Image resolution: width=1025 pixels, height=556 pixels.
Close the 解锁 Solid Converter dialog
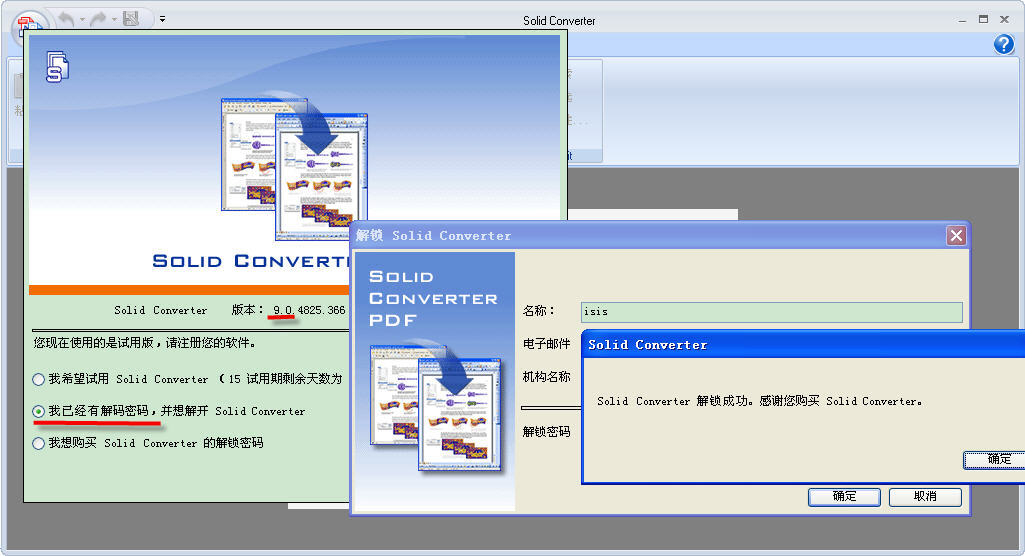pyautogui.click(x=956, y=236)
